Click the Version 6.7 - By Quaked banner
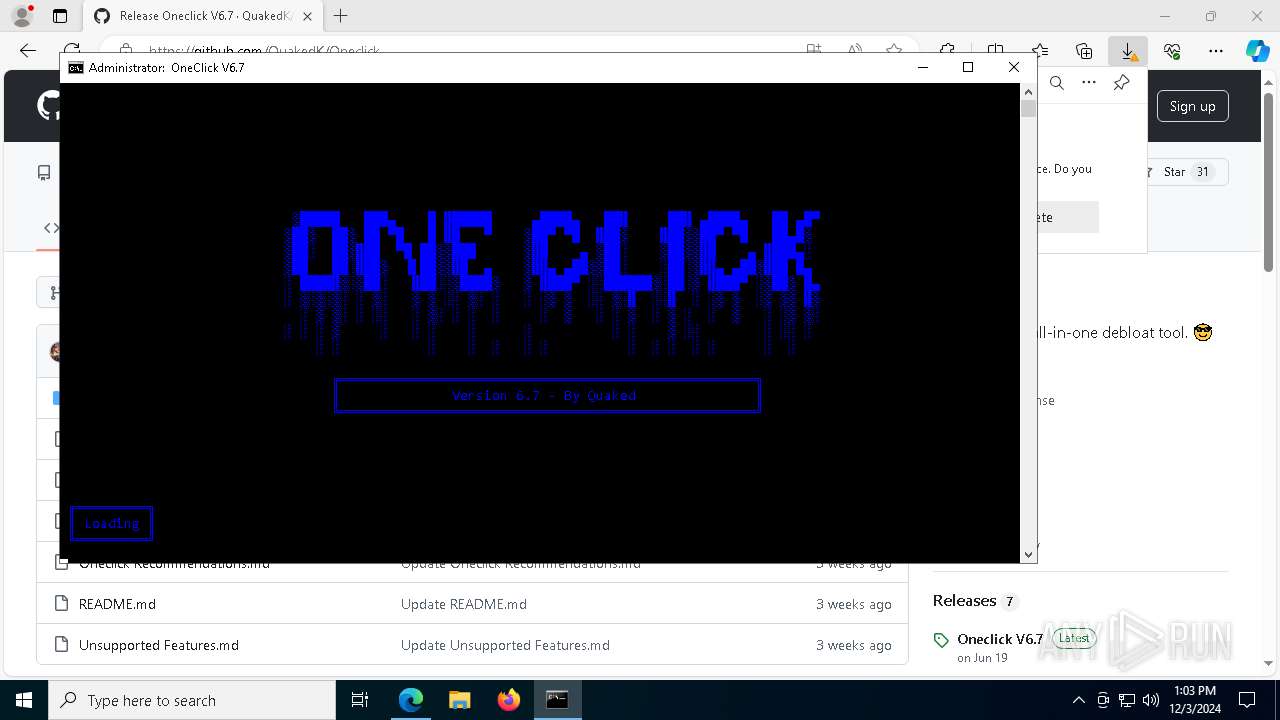Screen dimensions: 1280x720 [x=547, y=395]
